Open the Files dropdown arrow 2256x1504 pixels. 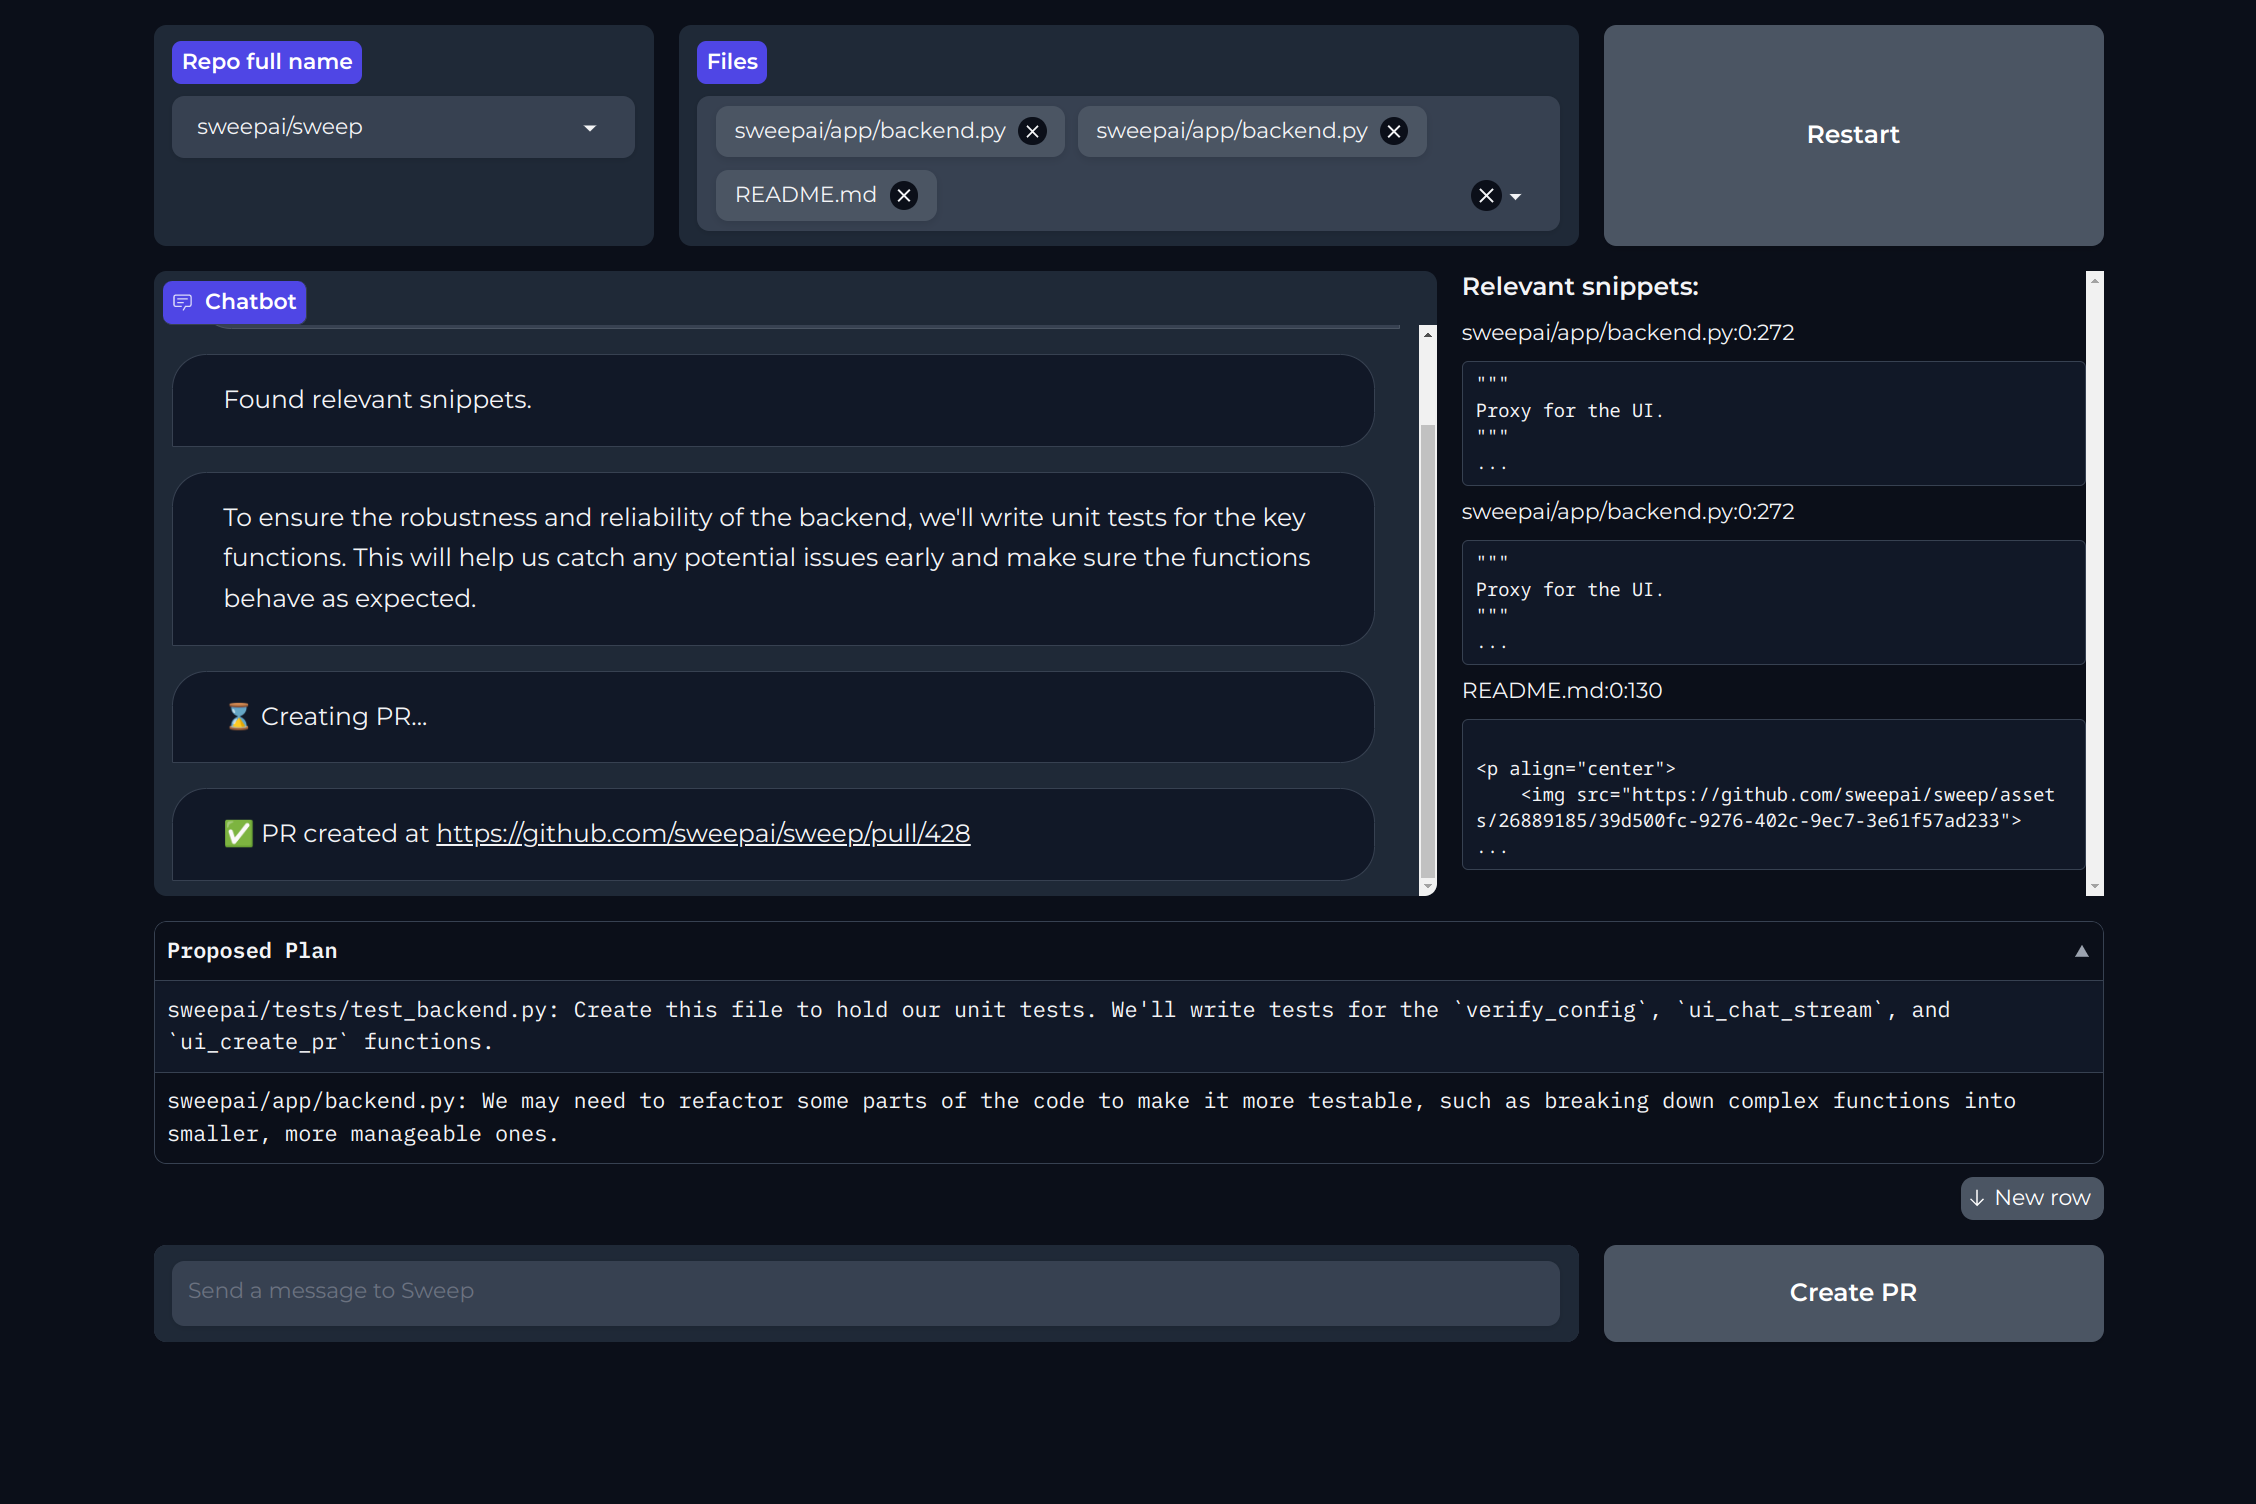pyautogui.click(x=1516, y=197)
